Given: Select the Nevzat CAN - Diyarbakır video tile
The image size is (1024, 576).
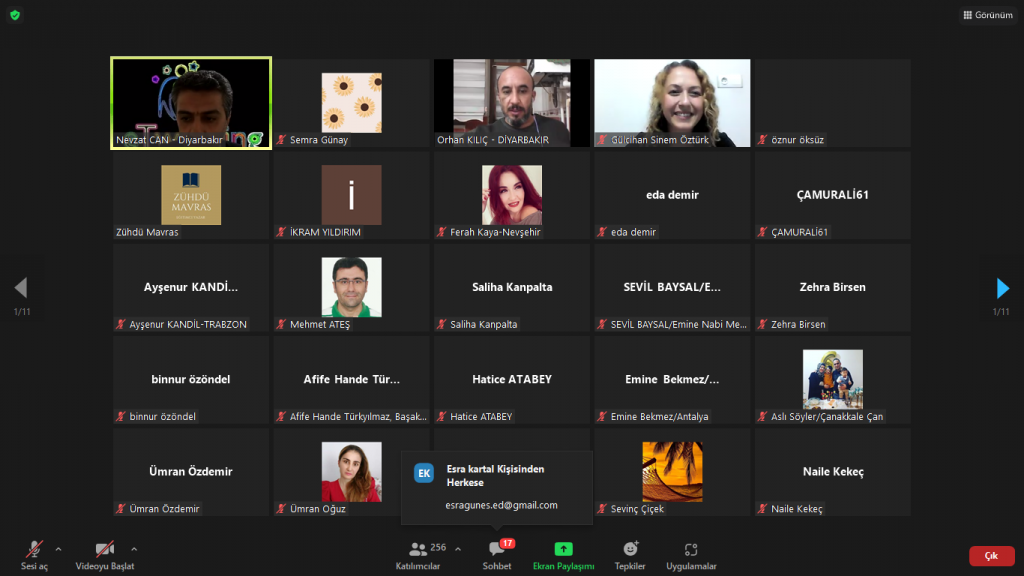Looking at the screenshot, I should pyautogui.click(x=191, y=103).
